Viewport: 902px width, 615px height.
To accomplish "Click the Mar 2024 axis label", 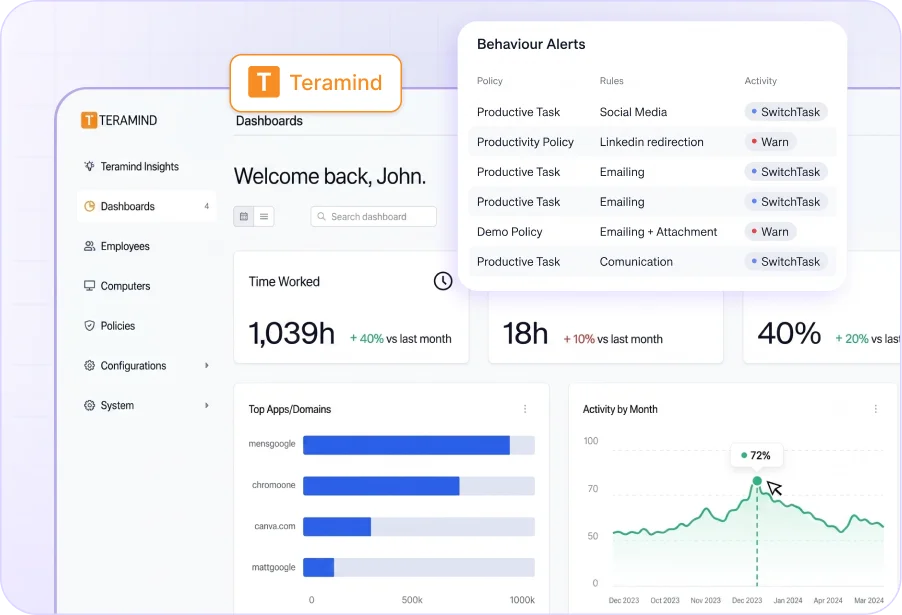I will [869, 600].
